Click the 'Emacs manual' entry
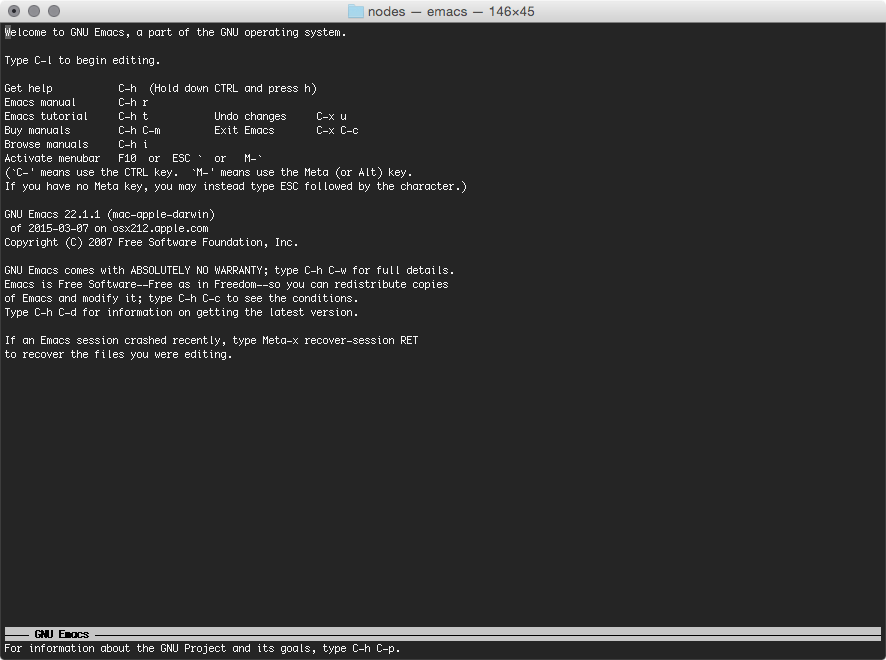Screen dimensions: 886x660 tap(40, 102)
